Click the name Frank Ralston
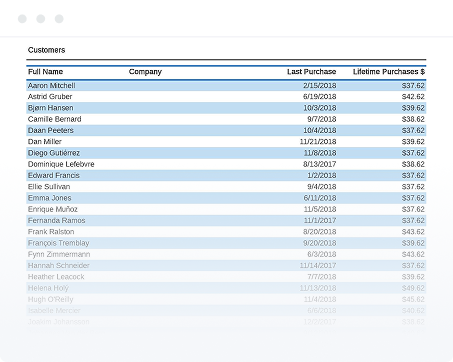The image size is (453, 362). coord(51,232)
